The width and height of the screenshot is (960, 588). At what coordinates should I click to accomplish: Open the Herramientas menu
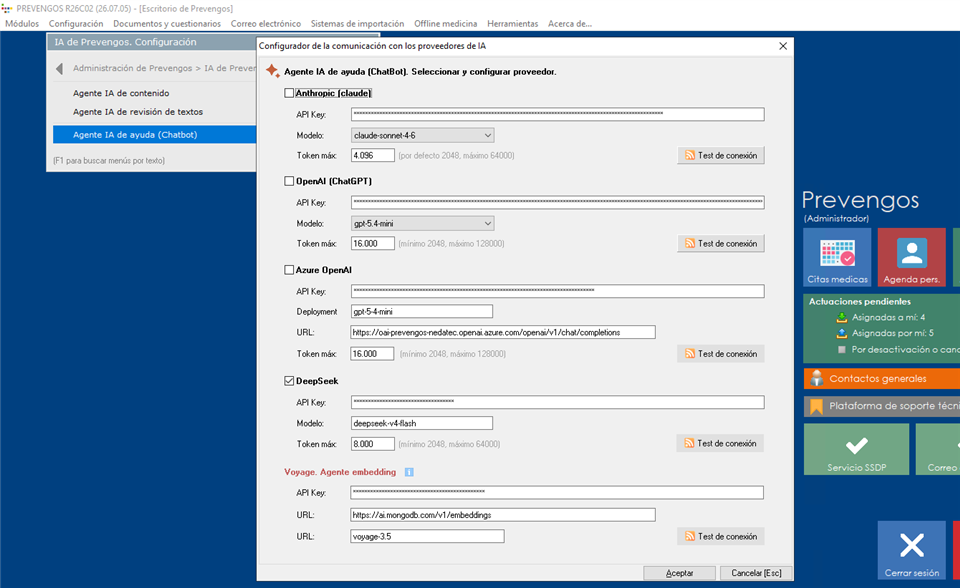512,24
